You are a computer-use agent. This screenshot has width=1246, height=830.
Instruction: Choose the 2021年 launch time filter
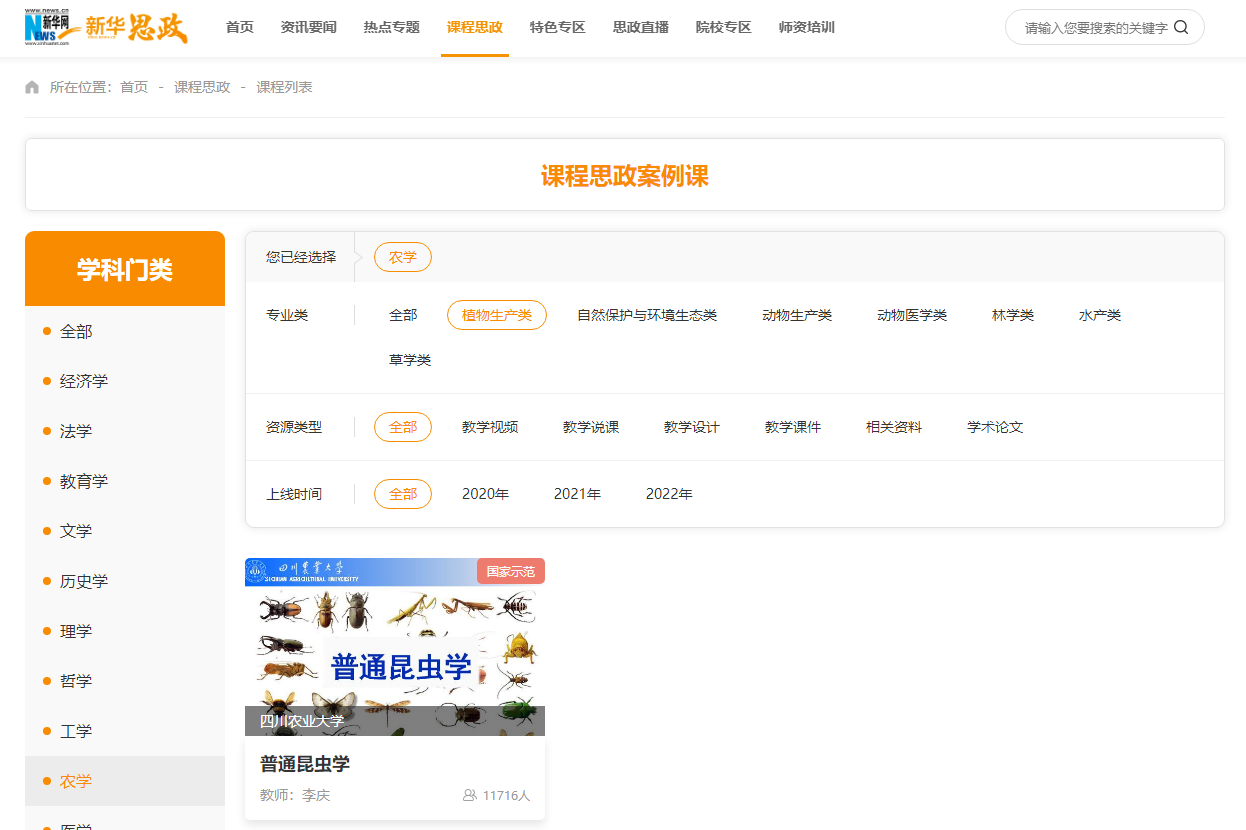577,494
